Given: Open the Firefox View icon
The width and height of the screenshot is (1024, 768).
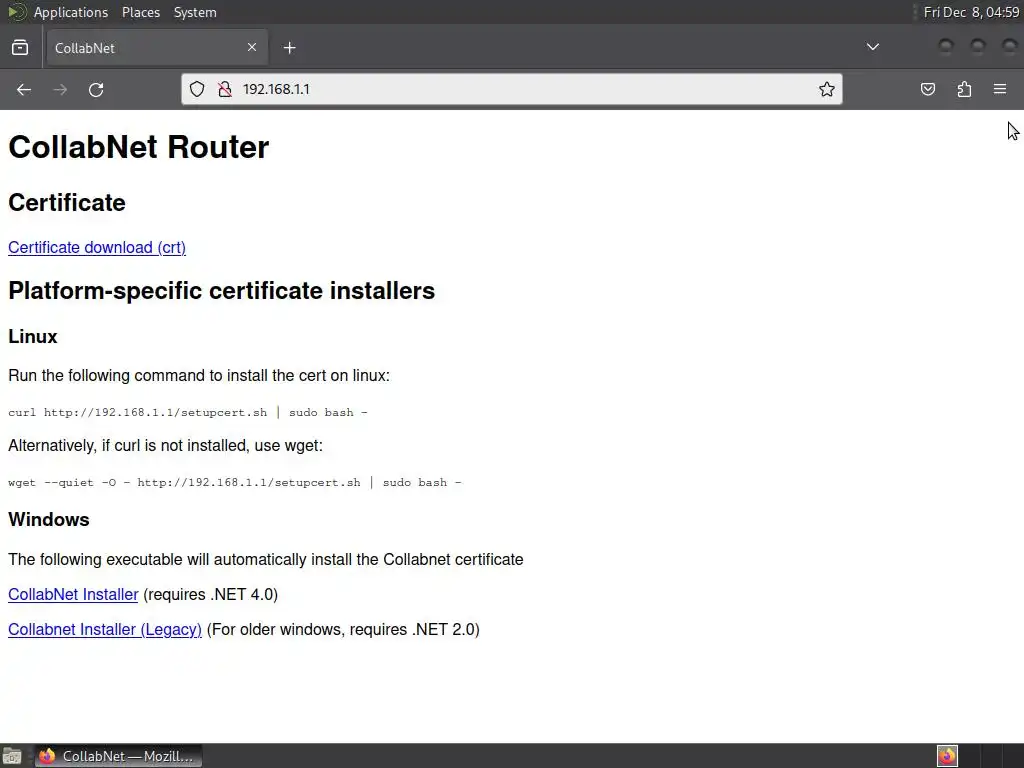Looking at the screenshot, I should click(x=20, y=48).
